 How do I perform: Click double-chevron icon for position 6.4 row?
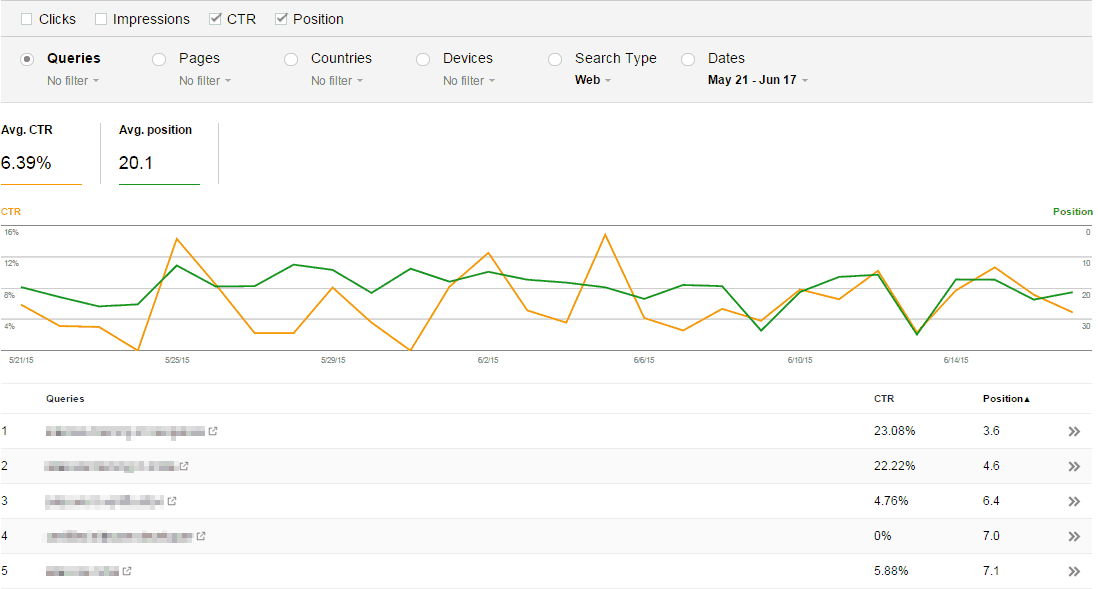coord(1074,502)
